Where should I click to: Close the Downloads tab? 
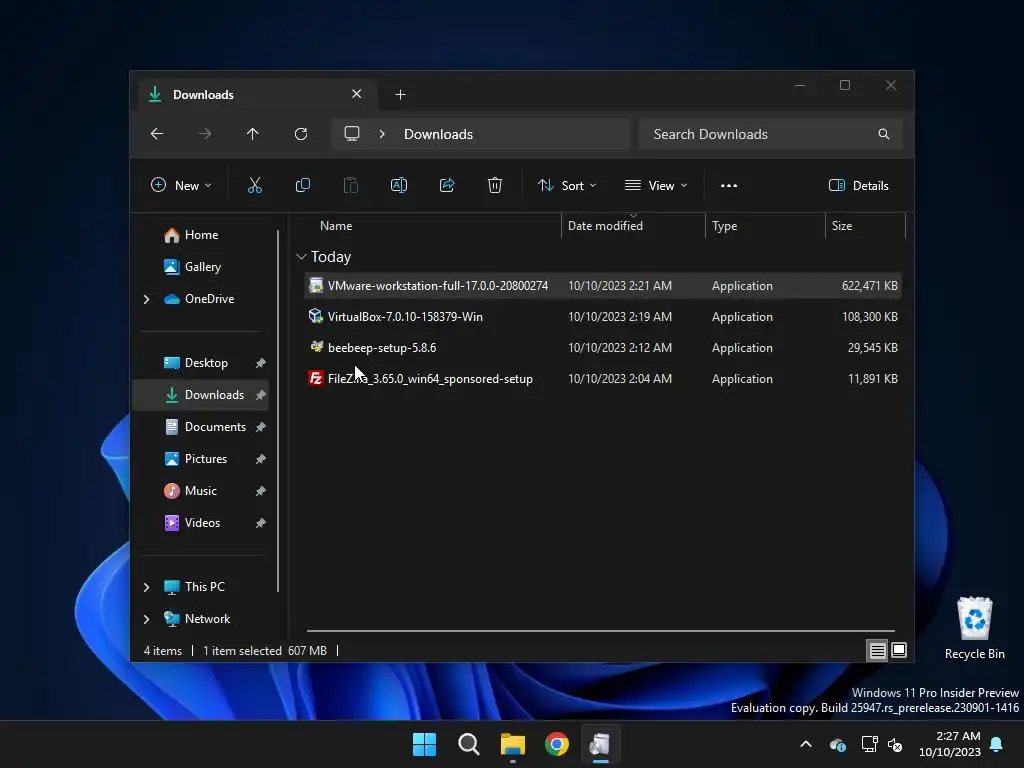tap(357, 94)
